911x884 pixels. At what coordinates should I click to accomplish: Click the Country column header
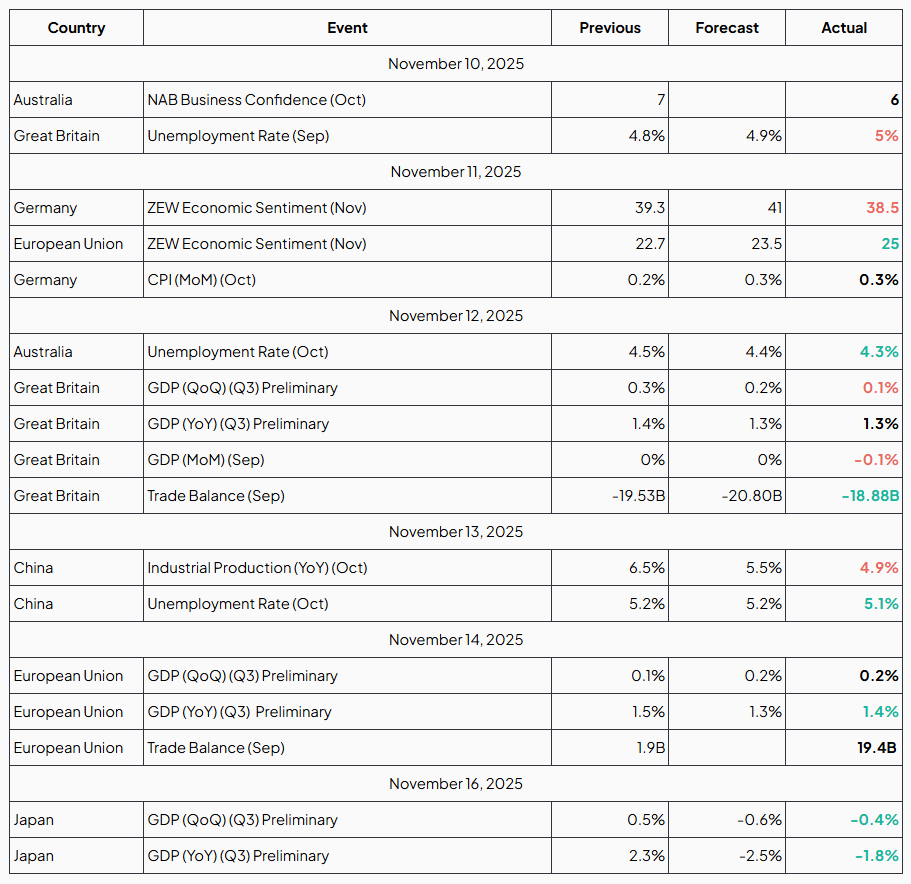tap(76, 28)
